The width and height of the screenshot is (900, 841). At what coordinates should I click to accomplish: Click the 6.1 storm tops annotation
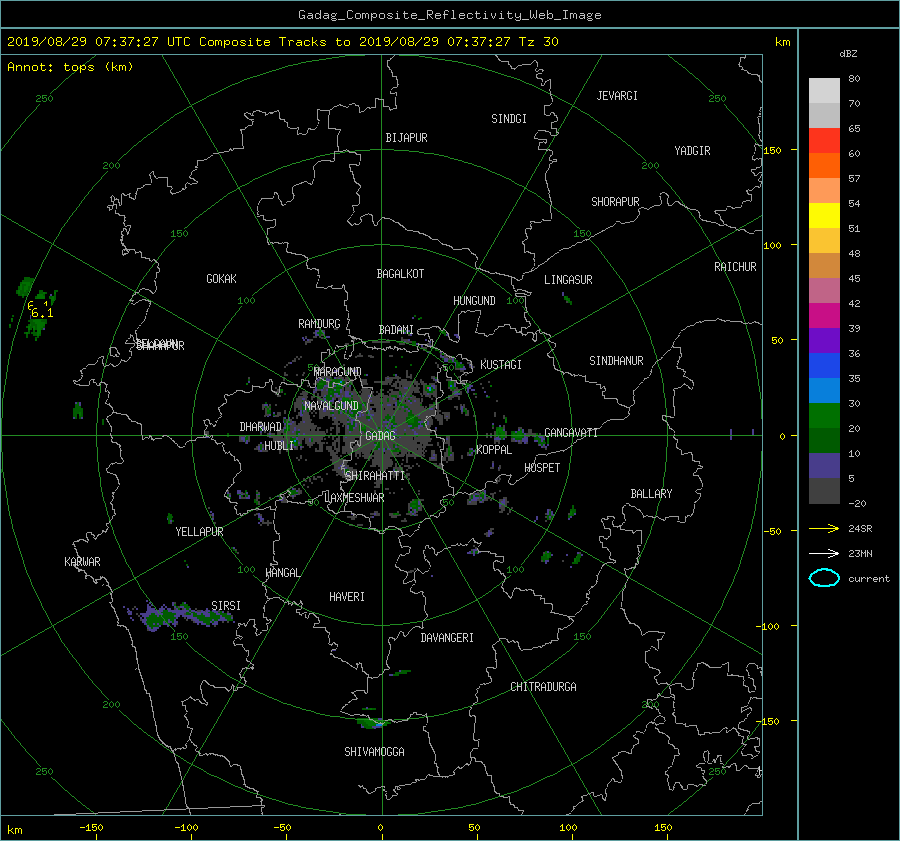pos(42,313)
